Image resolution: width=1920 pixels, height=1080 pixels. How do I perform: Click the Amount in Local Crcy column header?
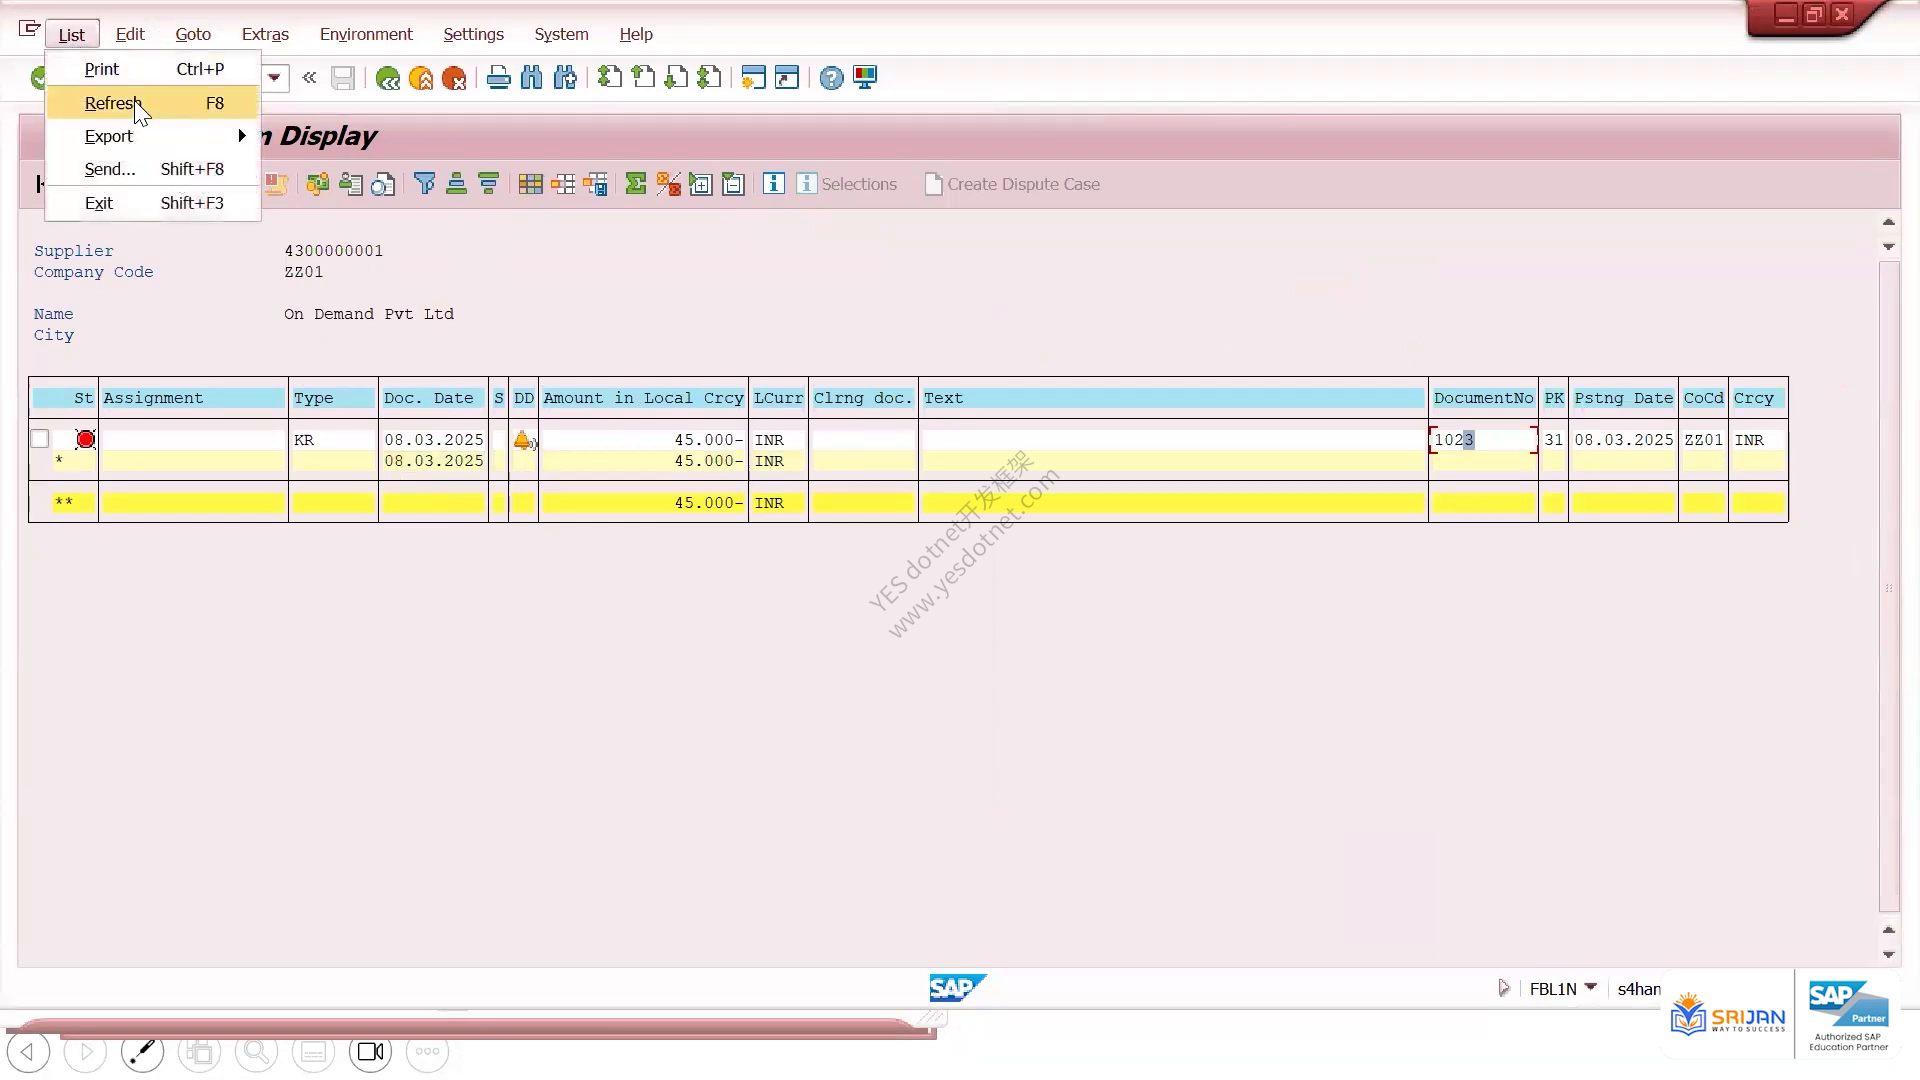[x=643, y=398]
